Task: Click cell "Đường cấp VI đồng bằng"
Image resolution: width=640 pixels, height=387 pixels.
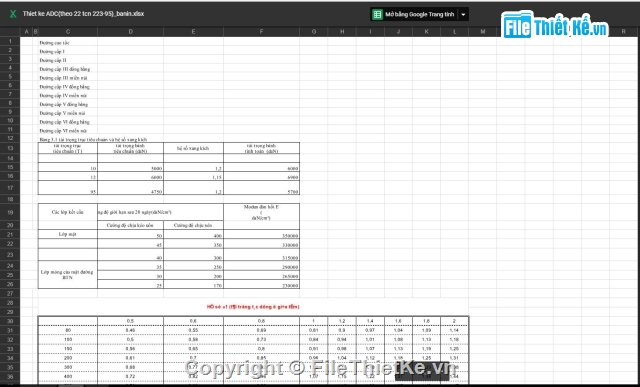Action: 64,122
